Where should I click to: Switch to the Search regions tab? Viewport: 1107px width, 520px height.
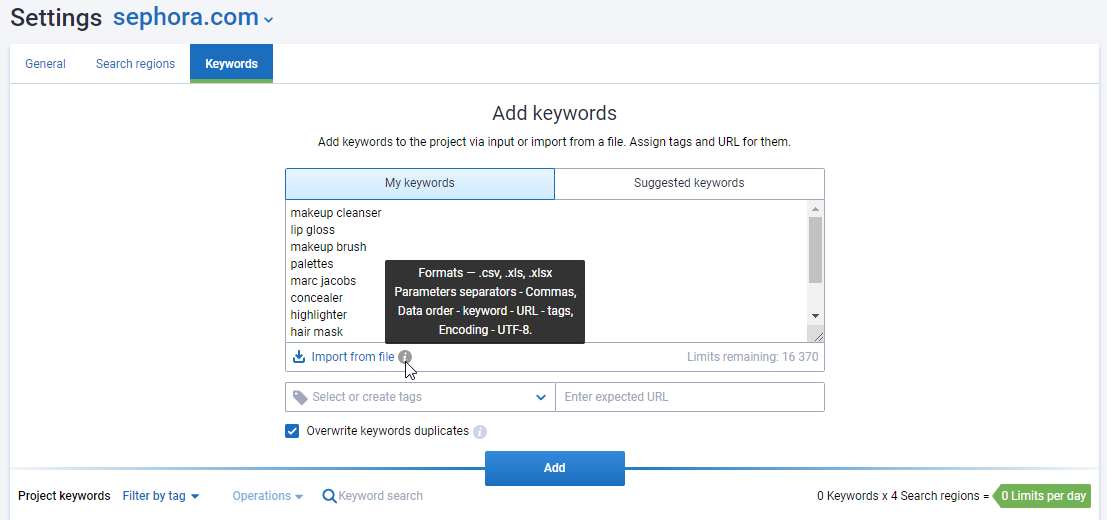[x=136, y=64]
